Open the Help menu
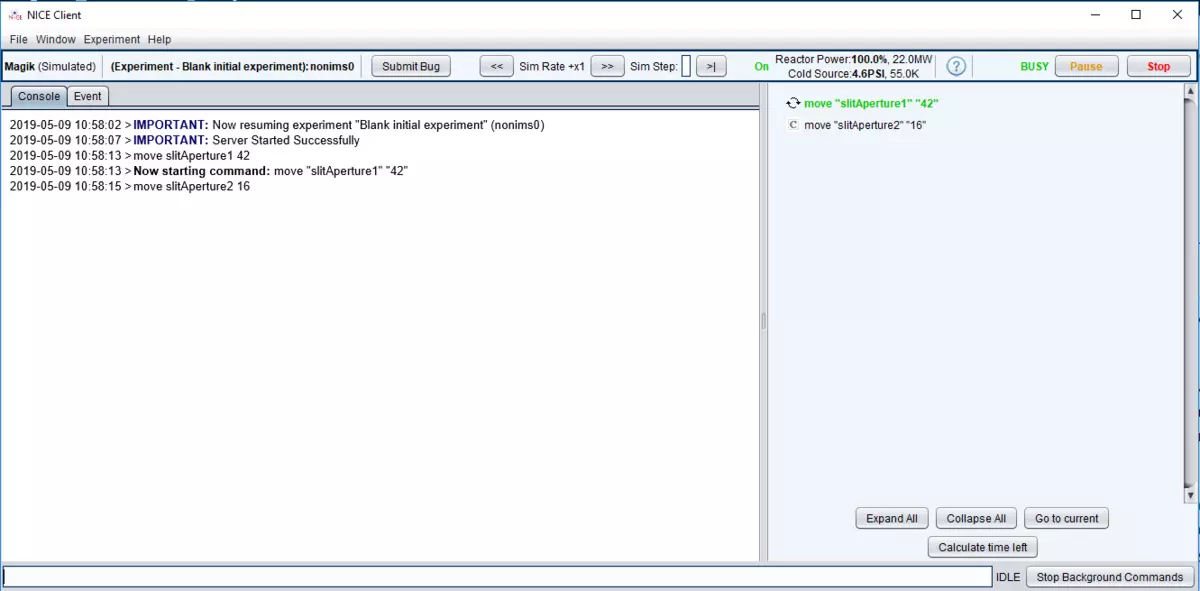 click(x=159, y=40)
